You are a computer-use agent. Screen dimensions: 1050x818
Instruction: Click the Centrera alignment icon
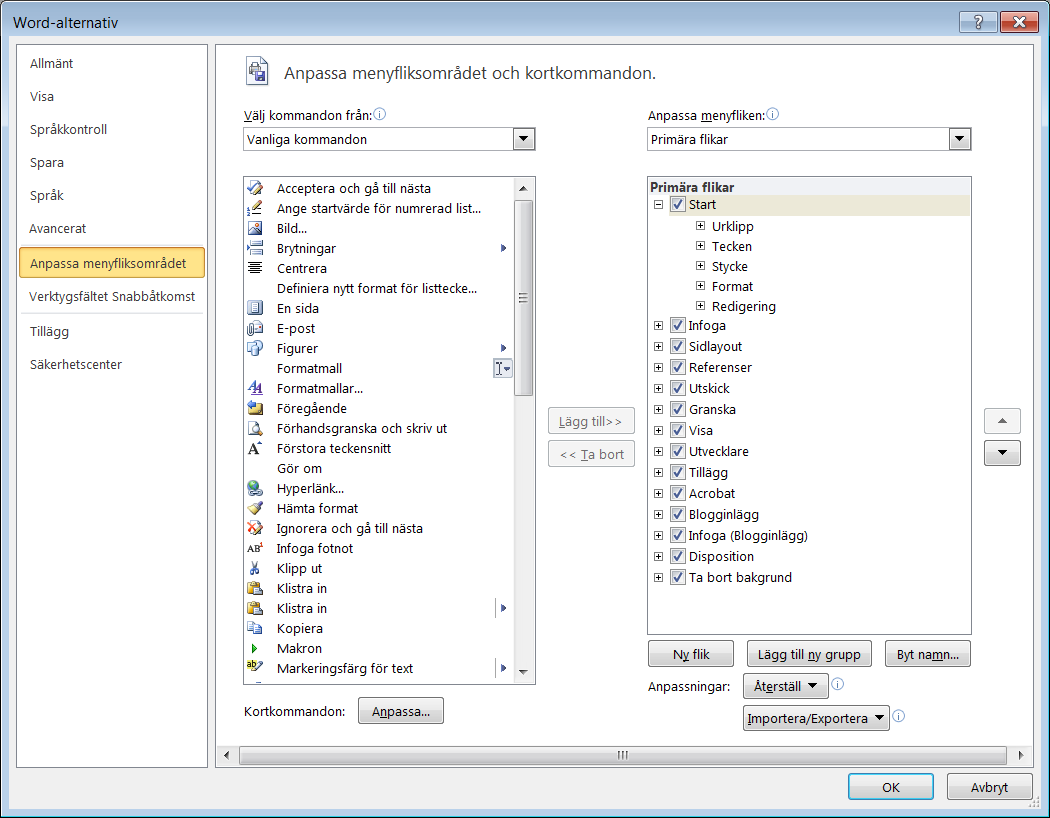coord(255,268)
